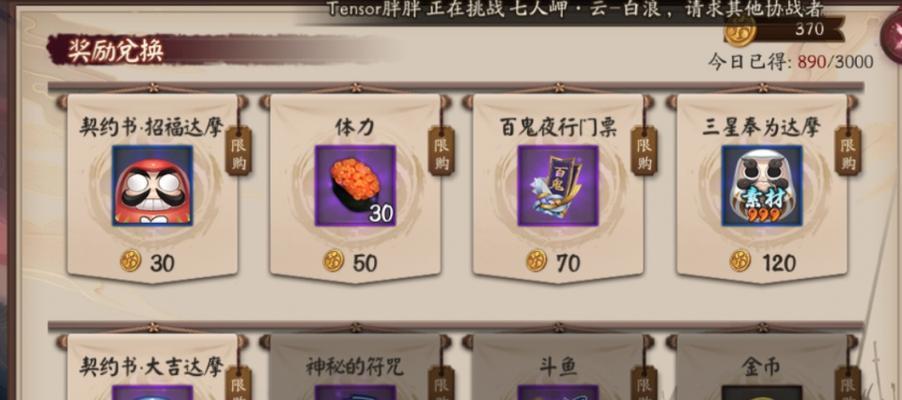
Task: Tap the sushi 体力 item icon
Action: 355,185
